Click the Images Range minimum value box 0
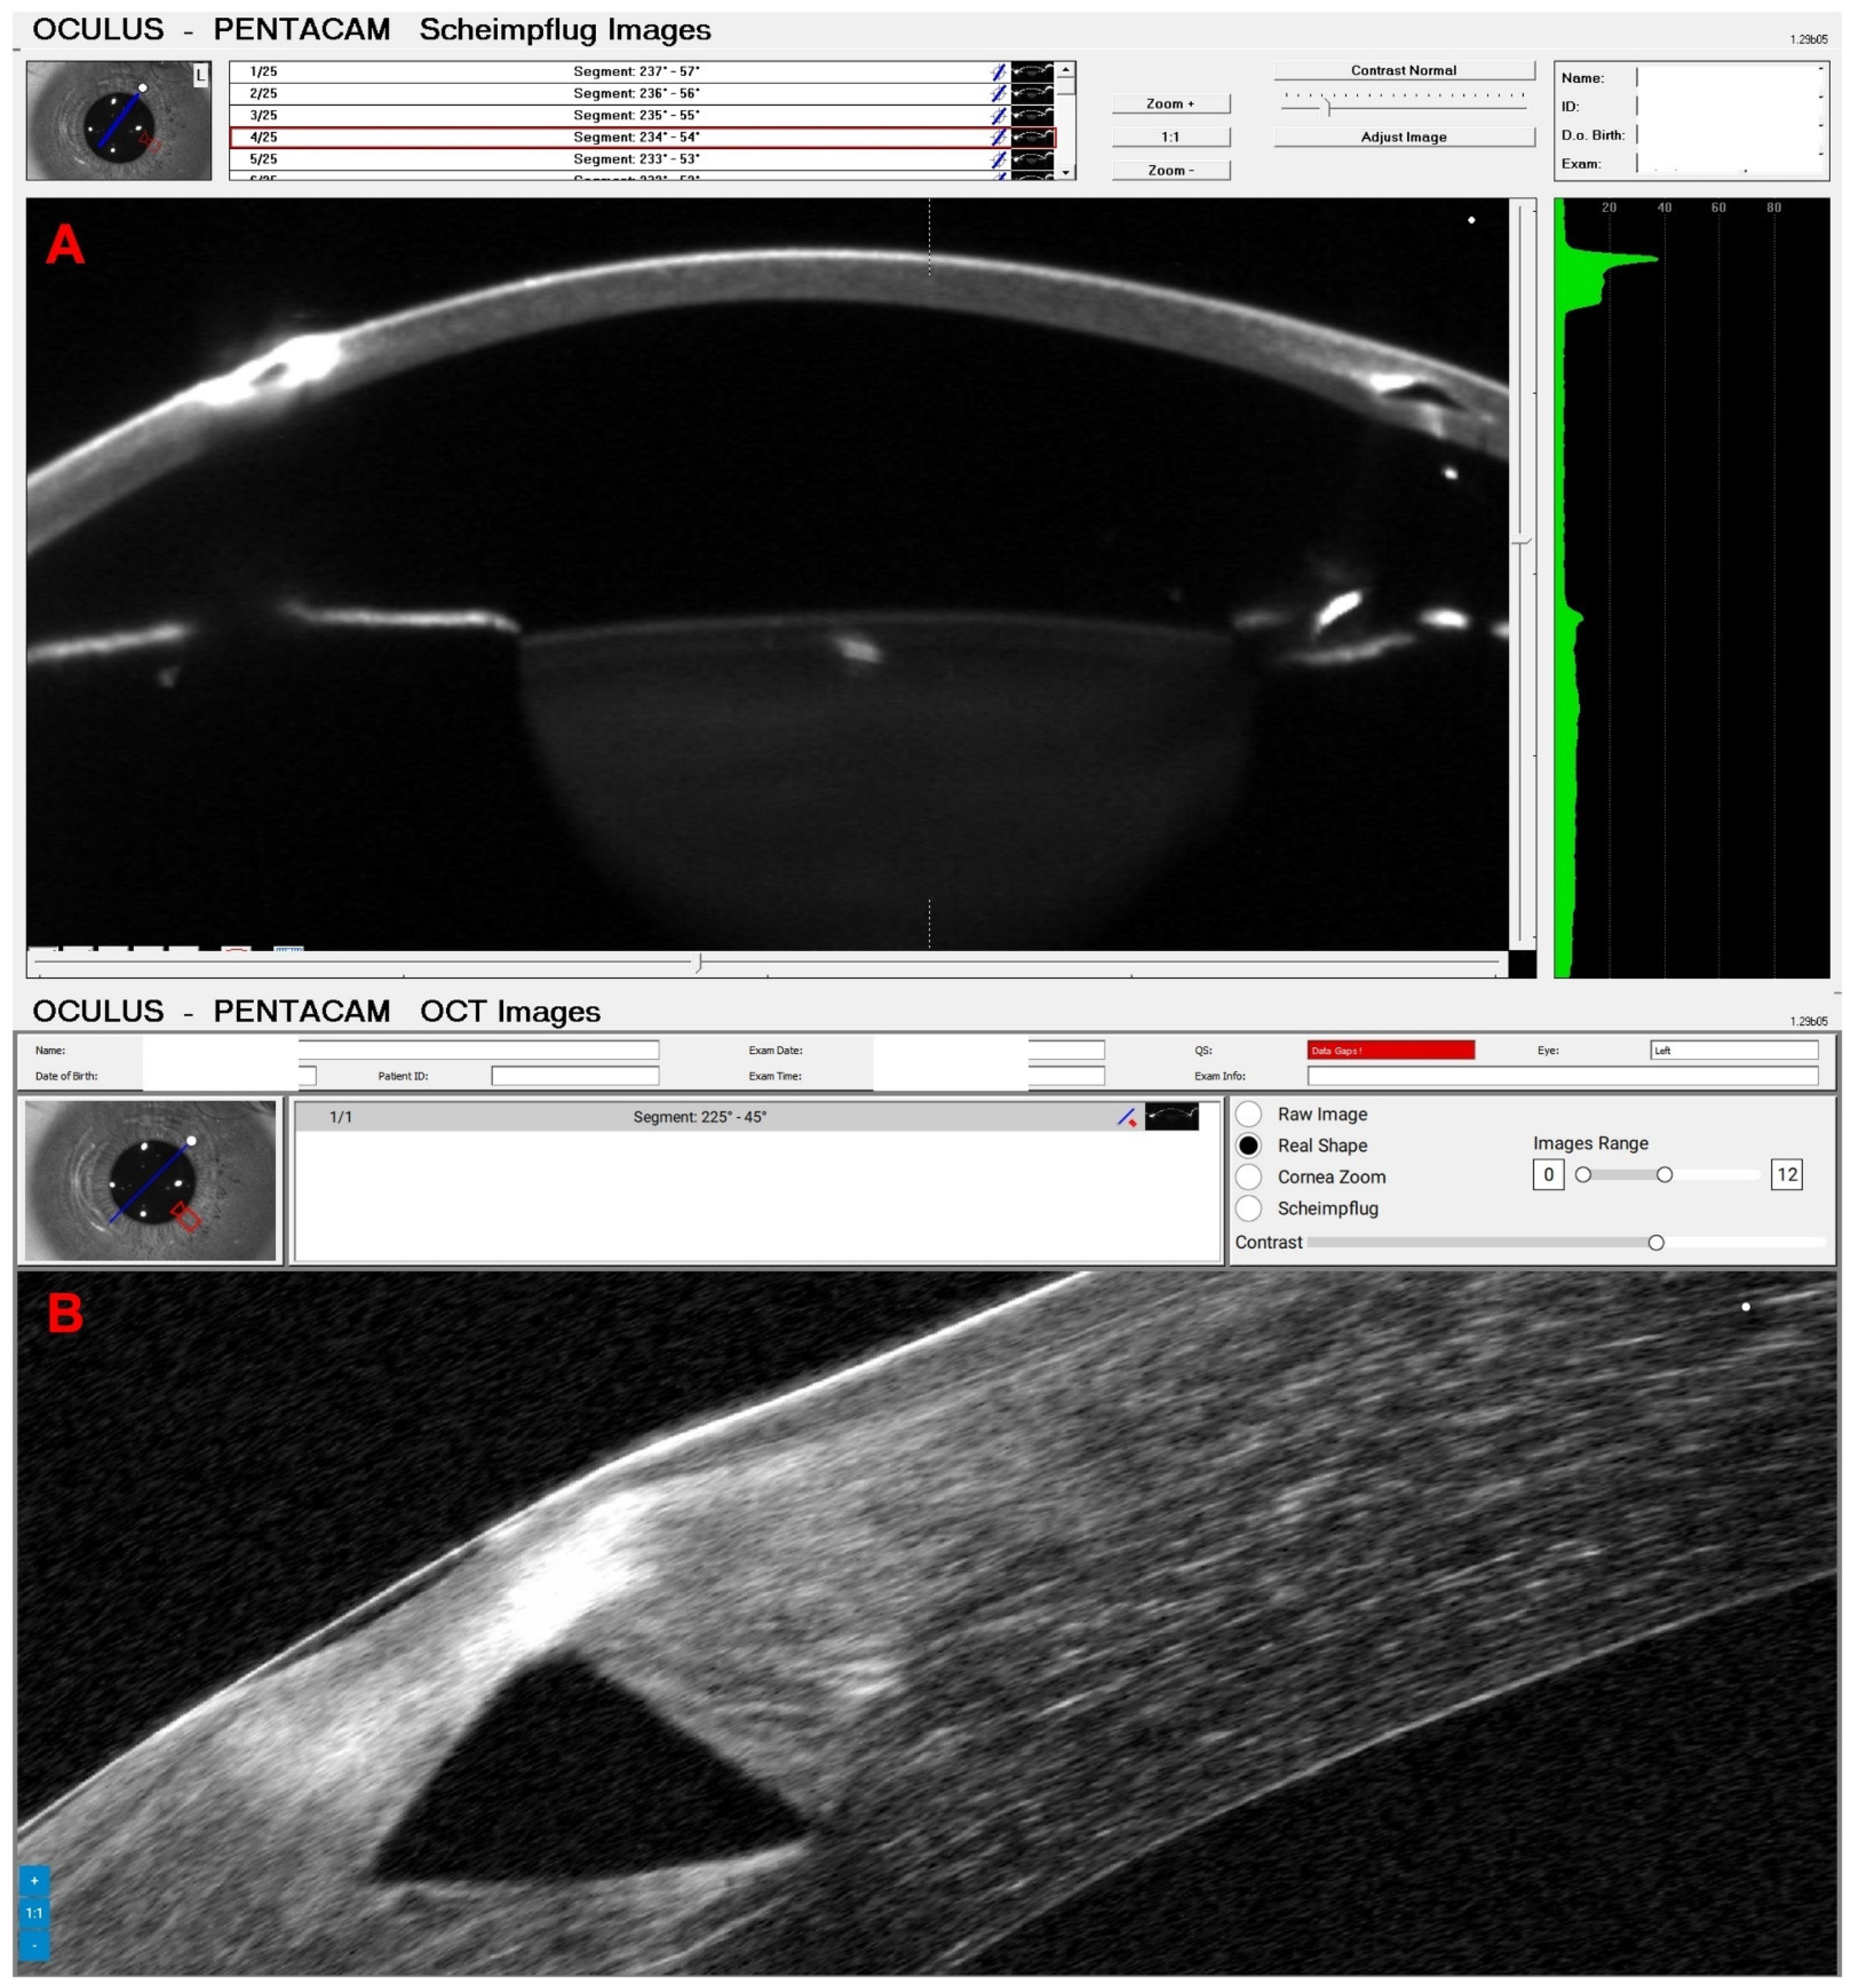 1548,1175
